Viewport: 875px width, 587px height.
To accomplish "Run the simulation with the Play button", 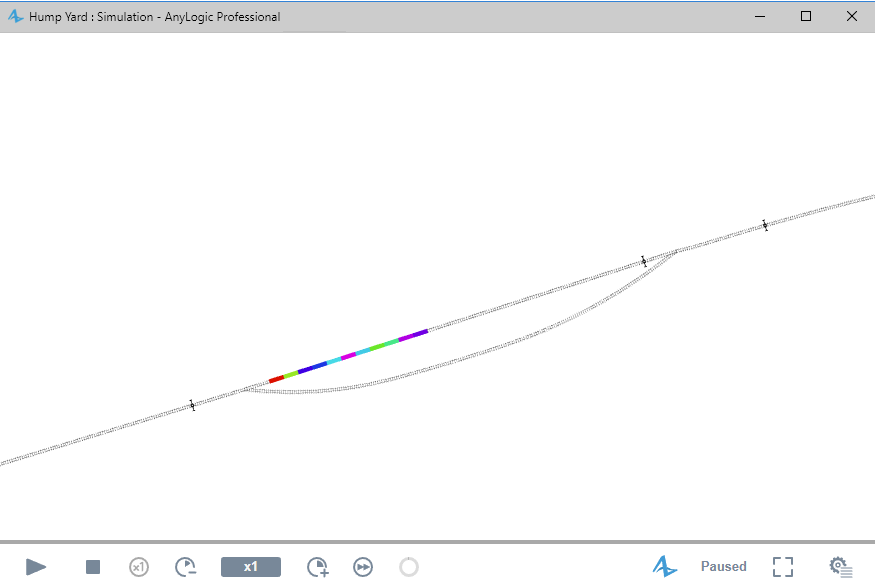I will point(36,567).
